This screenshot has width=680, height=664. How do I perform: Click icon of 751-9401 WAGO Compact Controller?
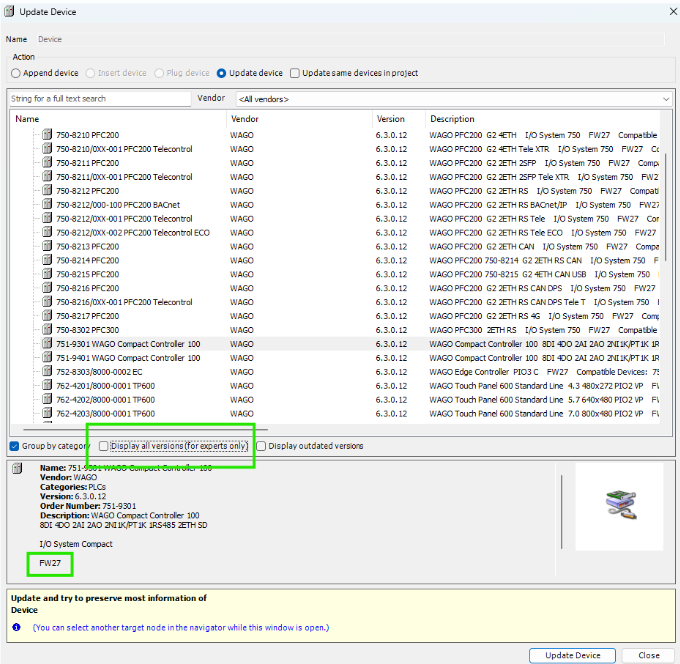coord(47,357)
